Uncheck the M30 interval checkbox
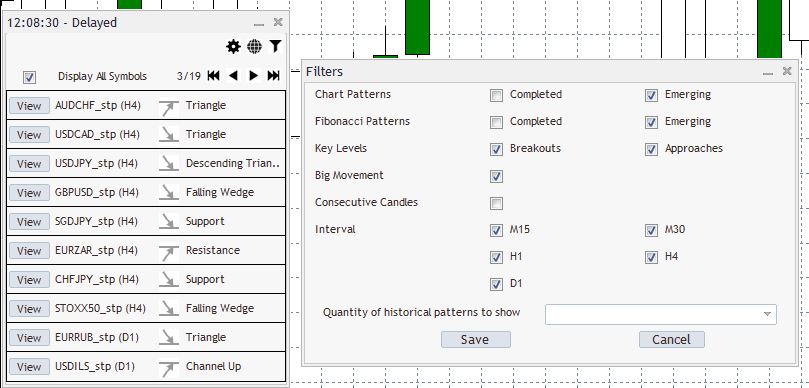The width and height of the screenshot is (809, 388). coord(652,230)
